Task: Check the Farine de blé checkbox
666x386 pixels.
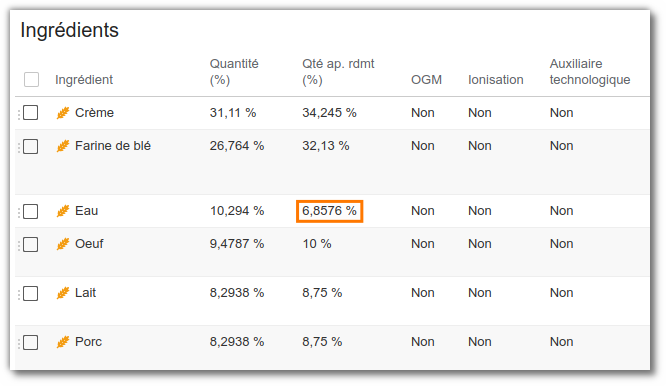Action: point(31,146)
